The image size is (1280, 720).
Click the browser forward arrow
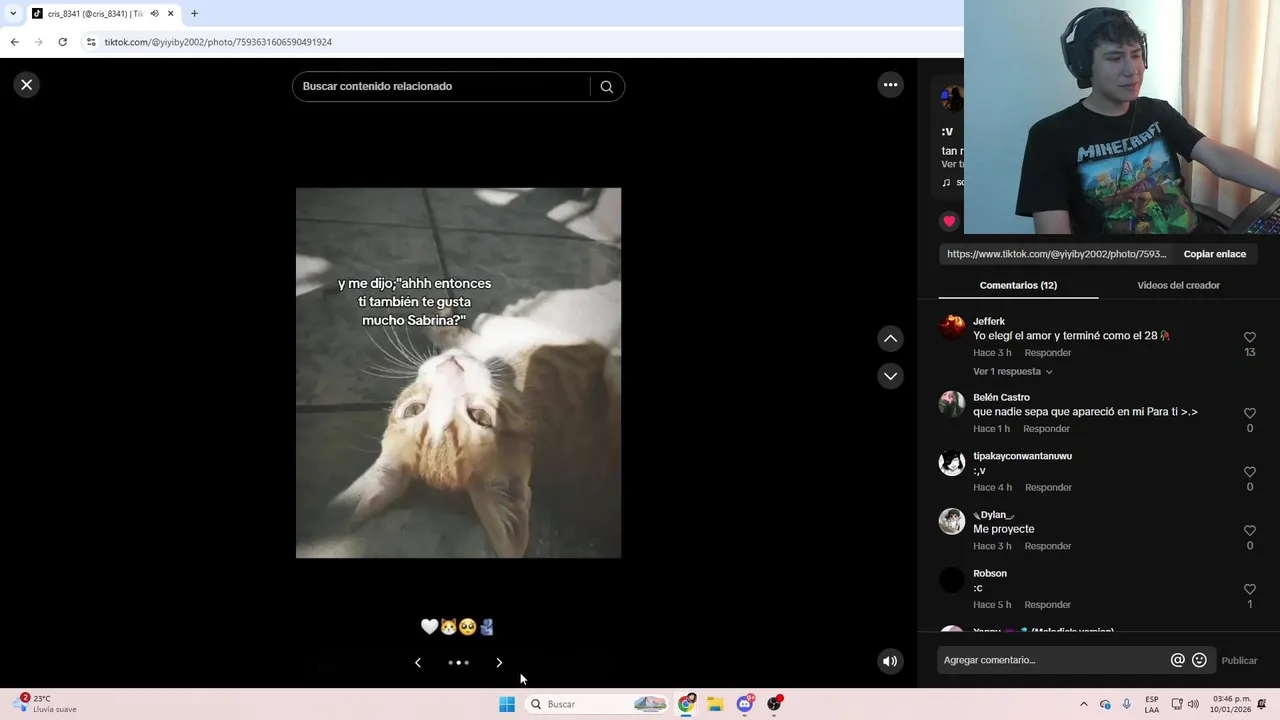[x=38, y=42]
